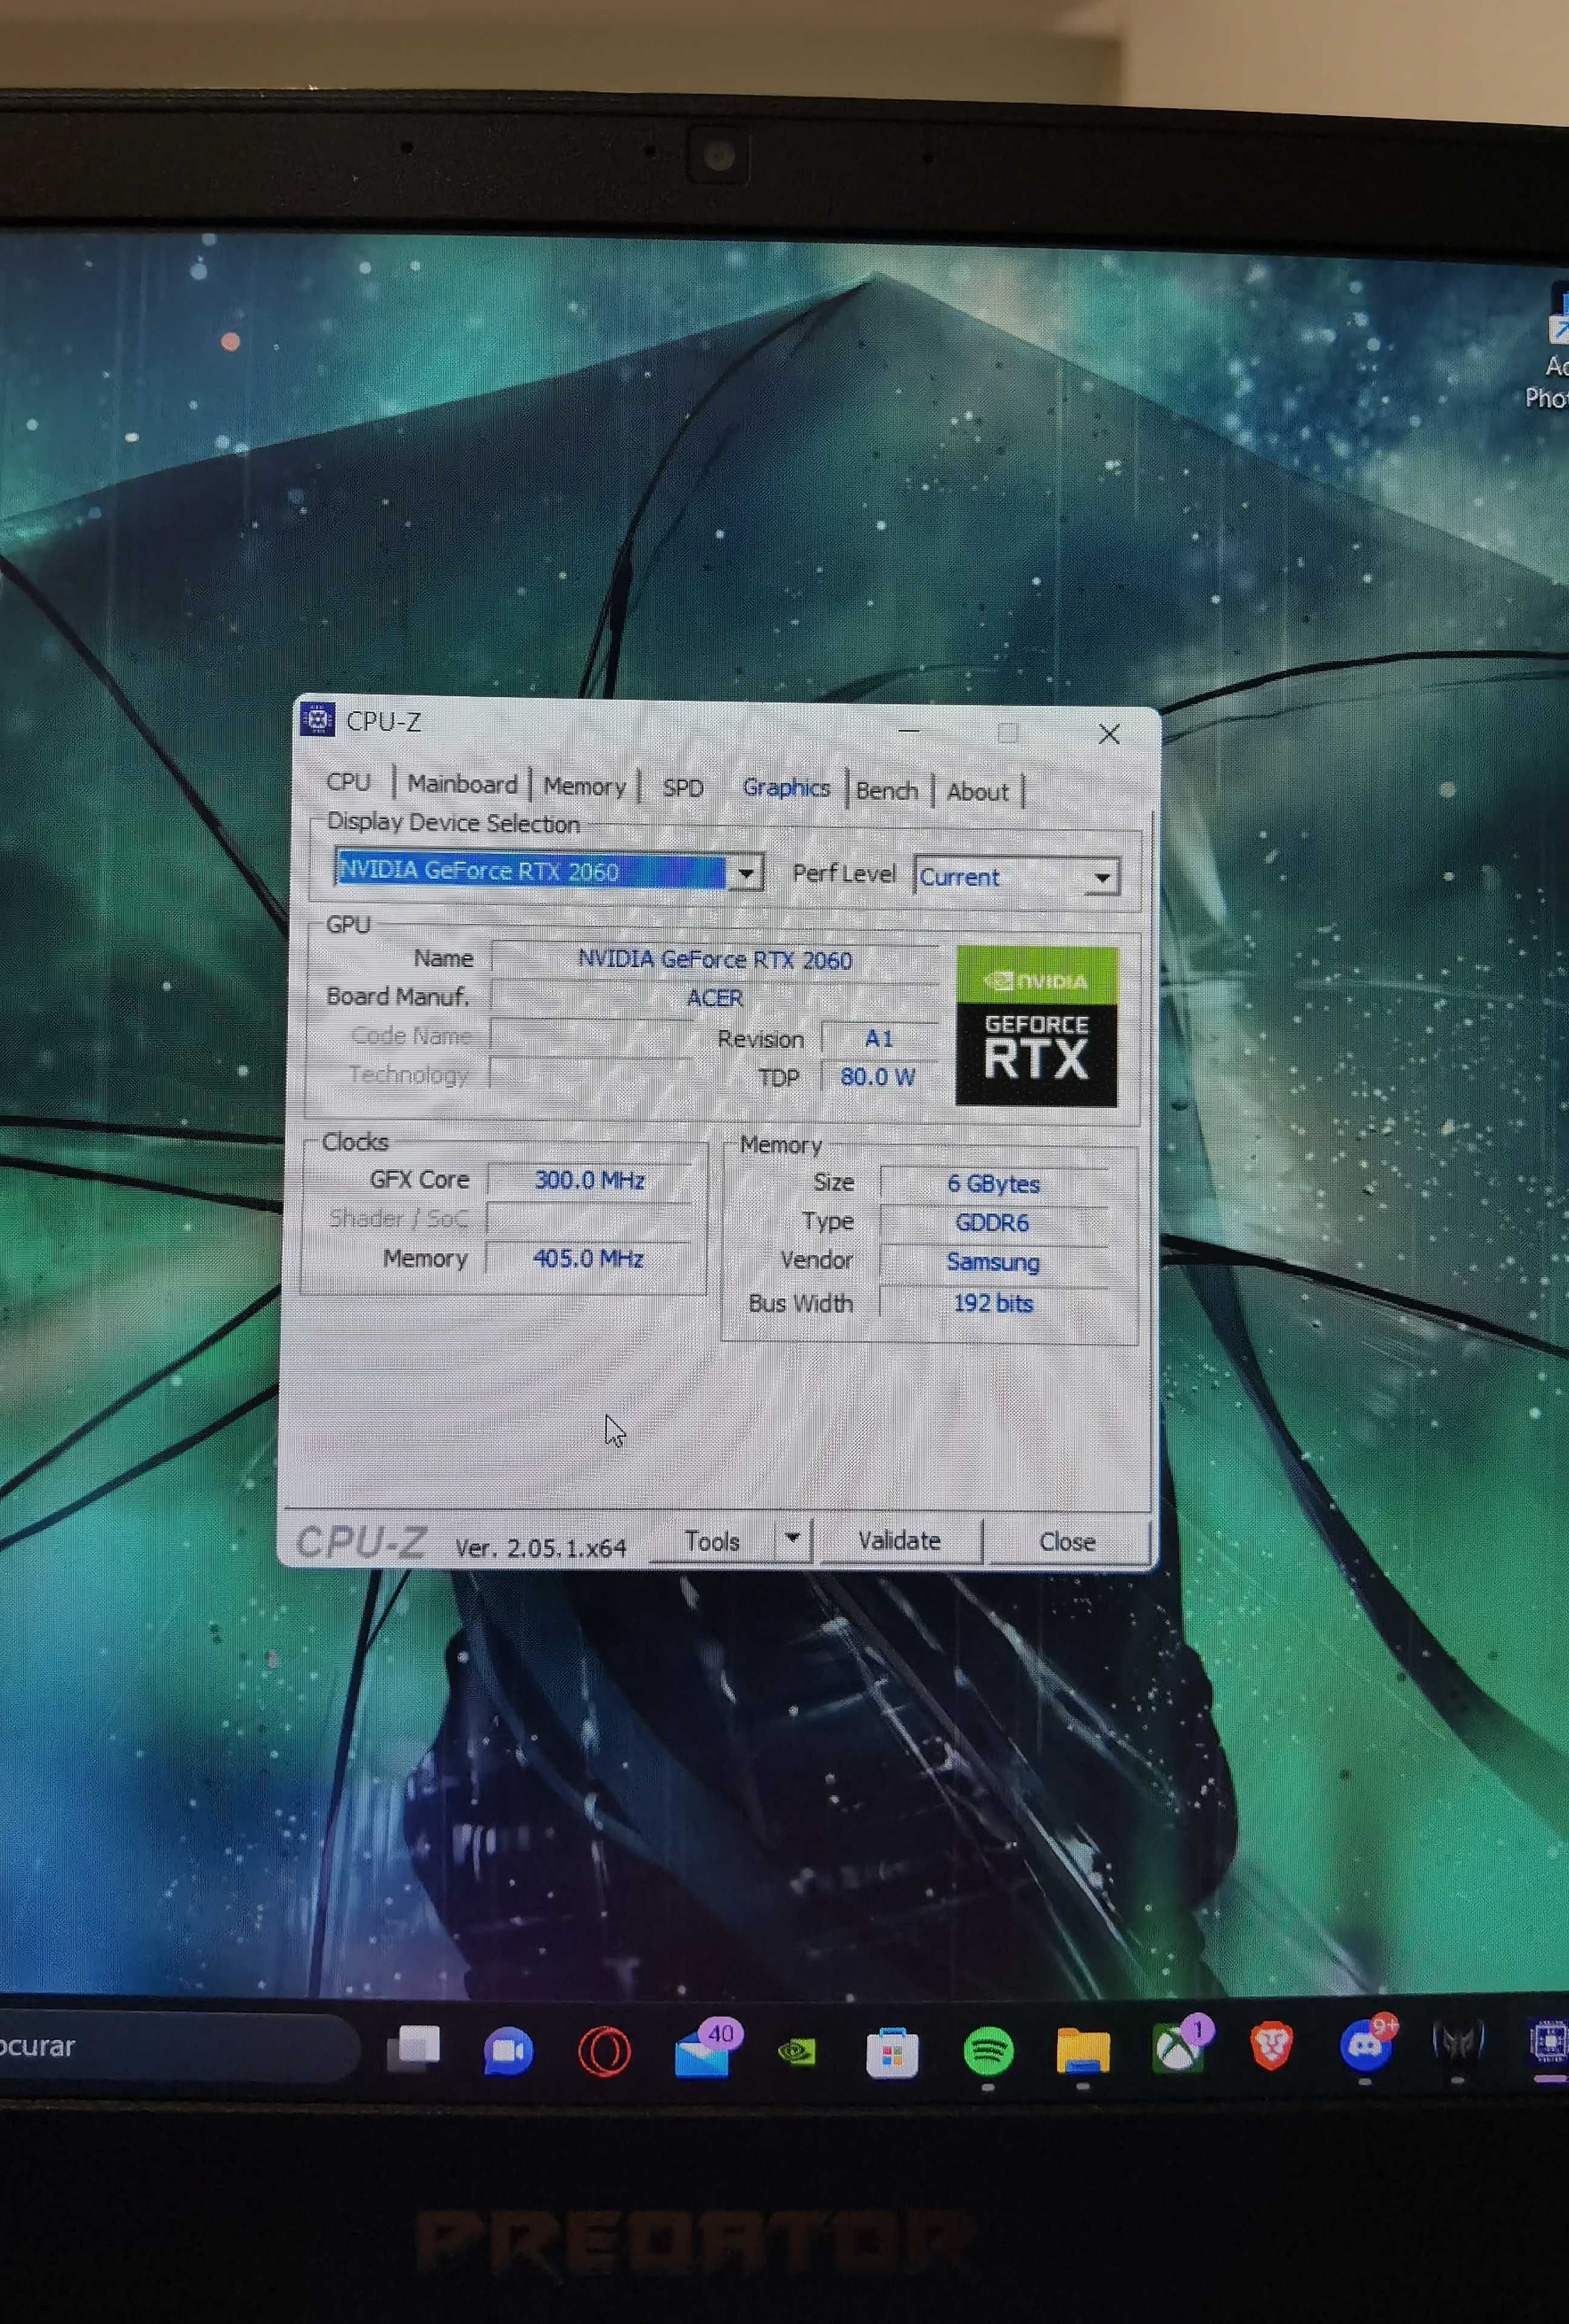The height and width of the screenshot is (2324, 1569).
Task: Open the Mainboard tab
Action: [x=462, y=783]
